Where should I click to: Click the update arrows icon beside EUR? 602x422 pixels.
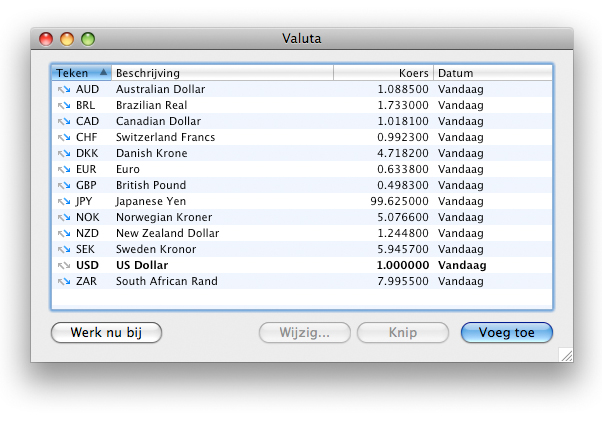pos(64,169)
